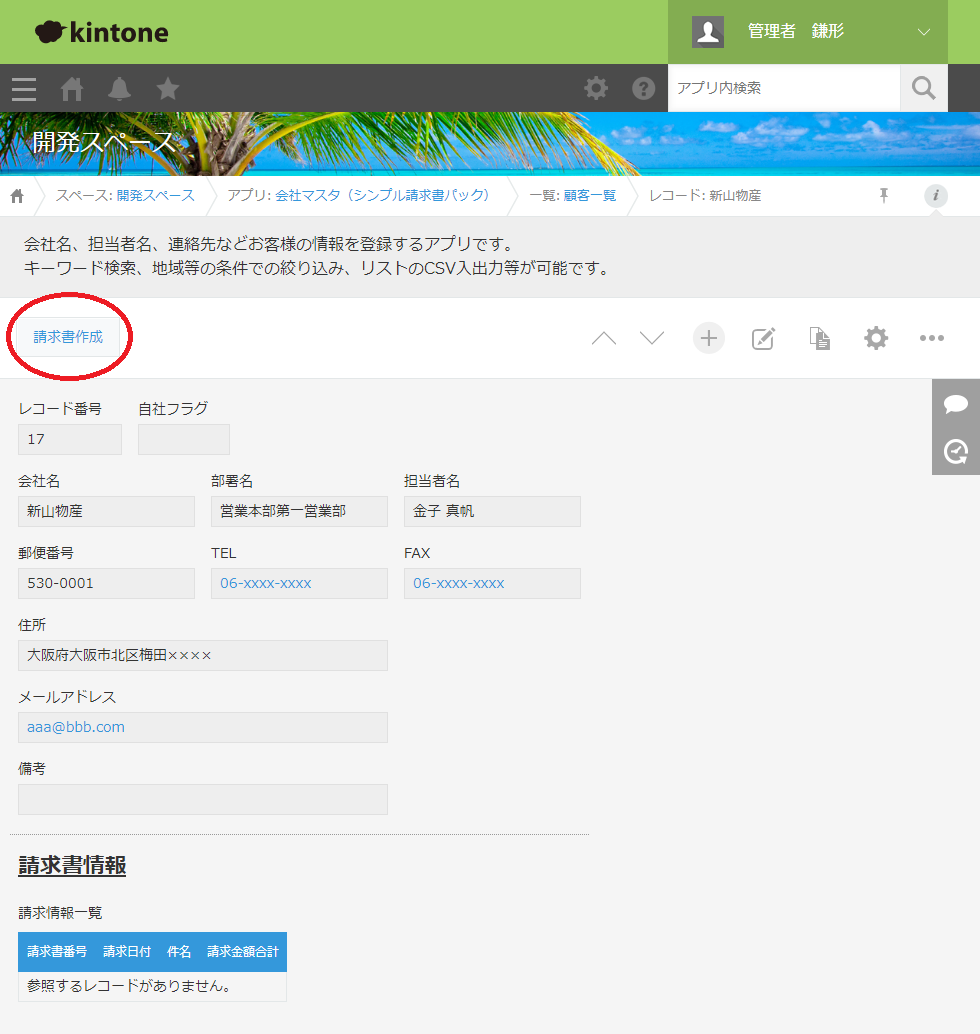Click the 請求書番号 column header
This screenshot has width=980, height=1034.
tap(57, 952)
